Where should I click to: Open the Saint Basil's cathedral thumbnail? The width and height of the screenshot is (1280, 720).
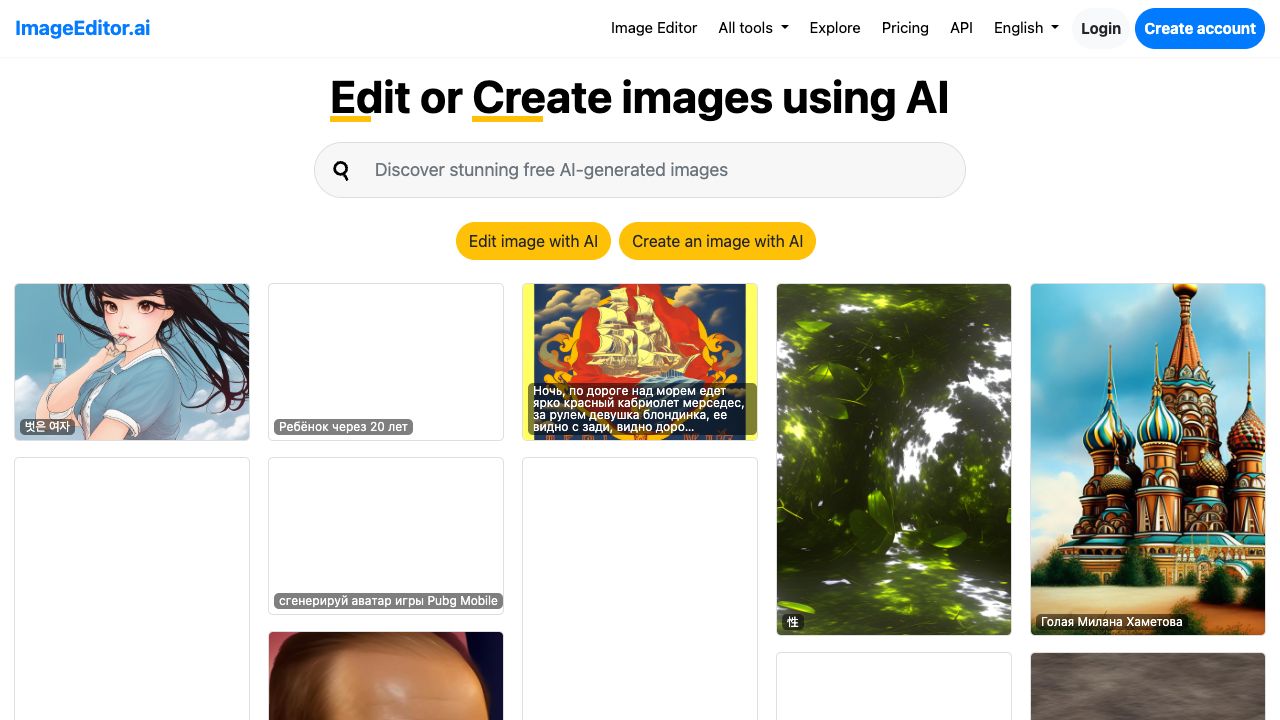[x=1148, y=459]
